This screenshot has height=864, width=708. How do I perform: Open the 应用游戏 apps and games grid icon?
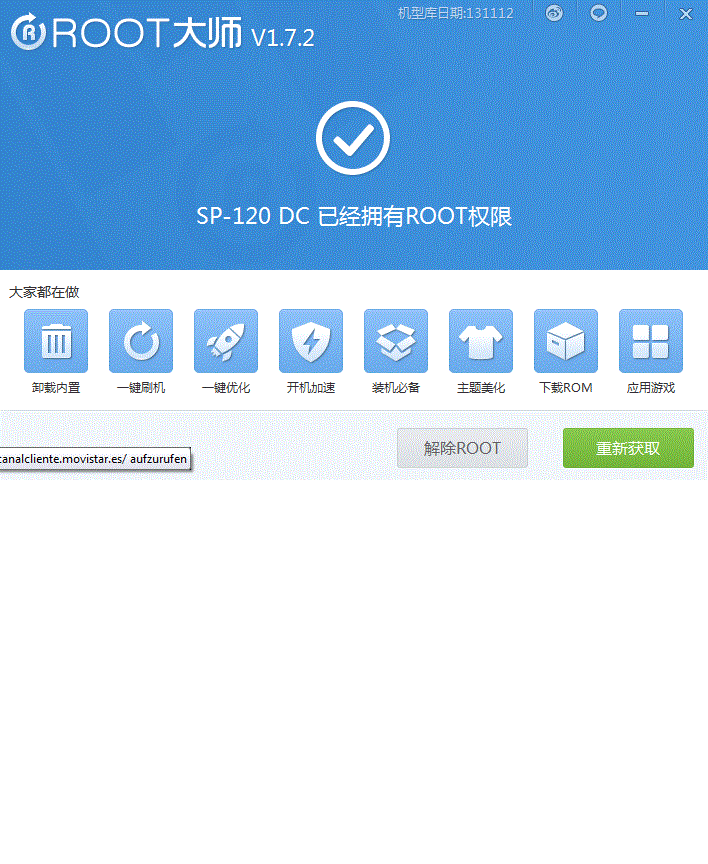coord(651,341)
